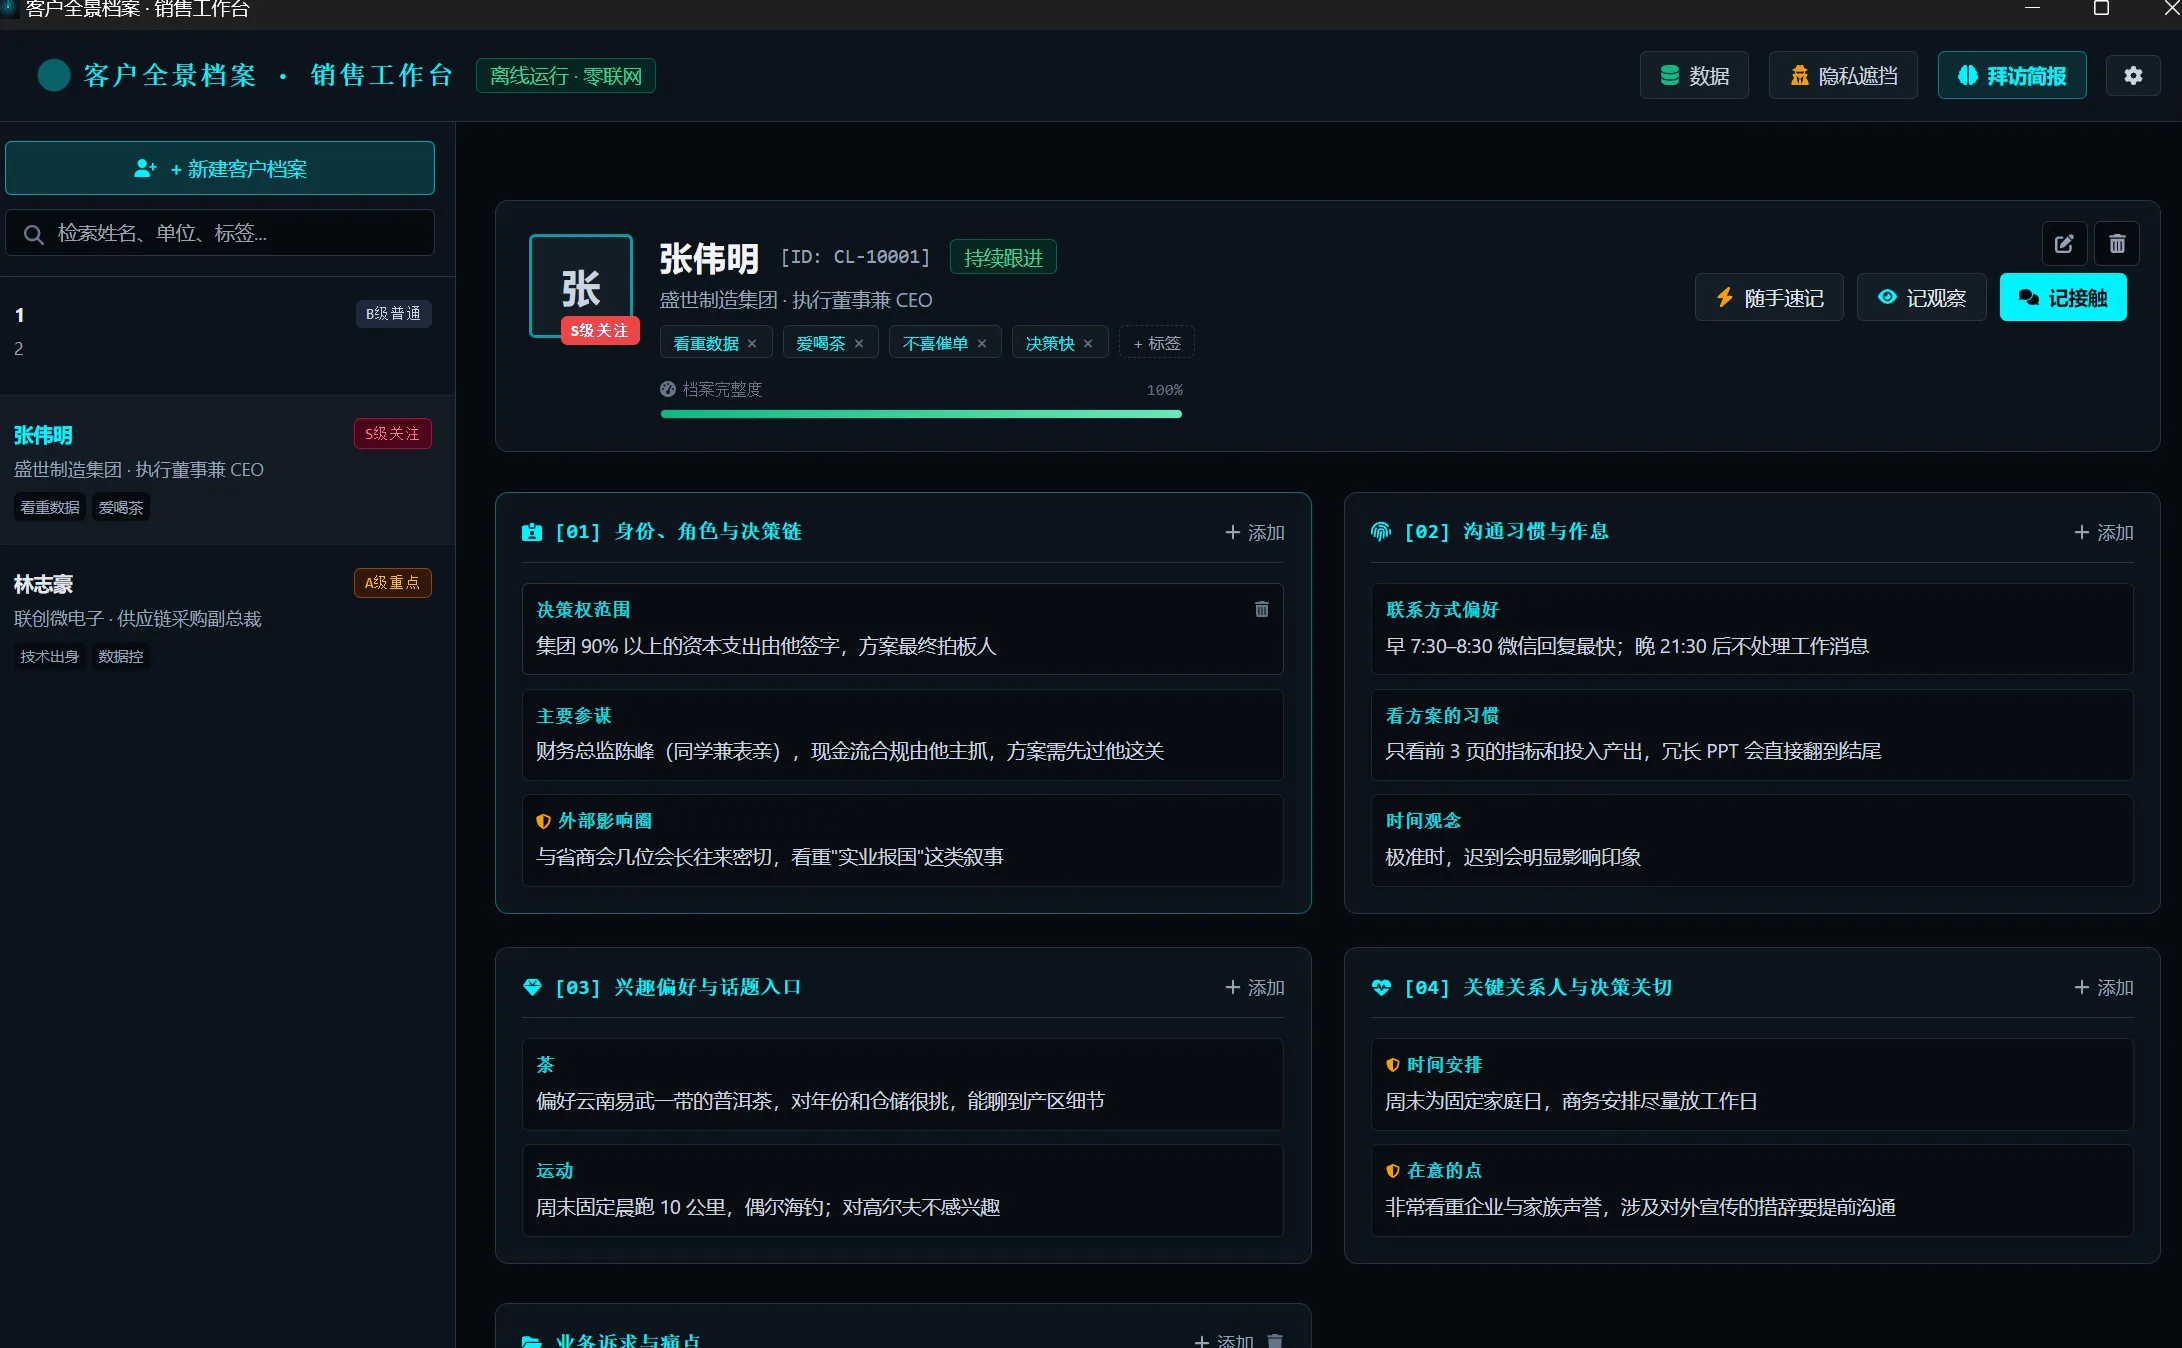The image size is (2182, 1348).
Task: Remove the 爱喝茶 tag
Action: (858, 343)
